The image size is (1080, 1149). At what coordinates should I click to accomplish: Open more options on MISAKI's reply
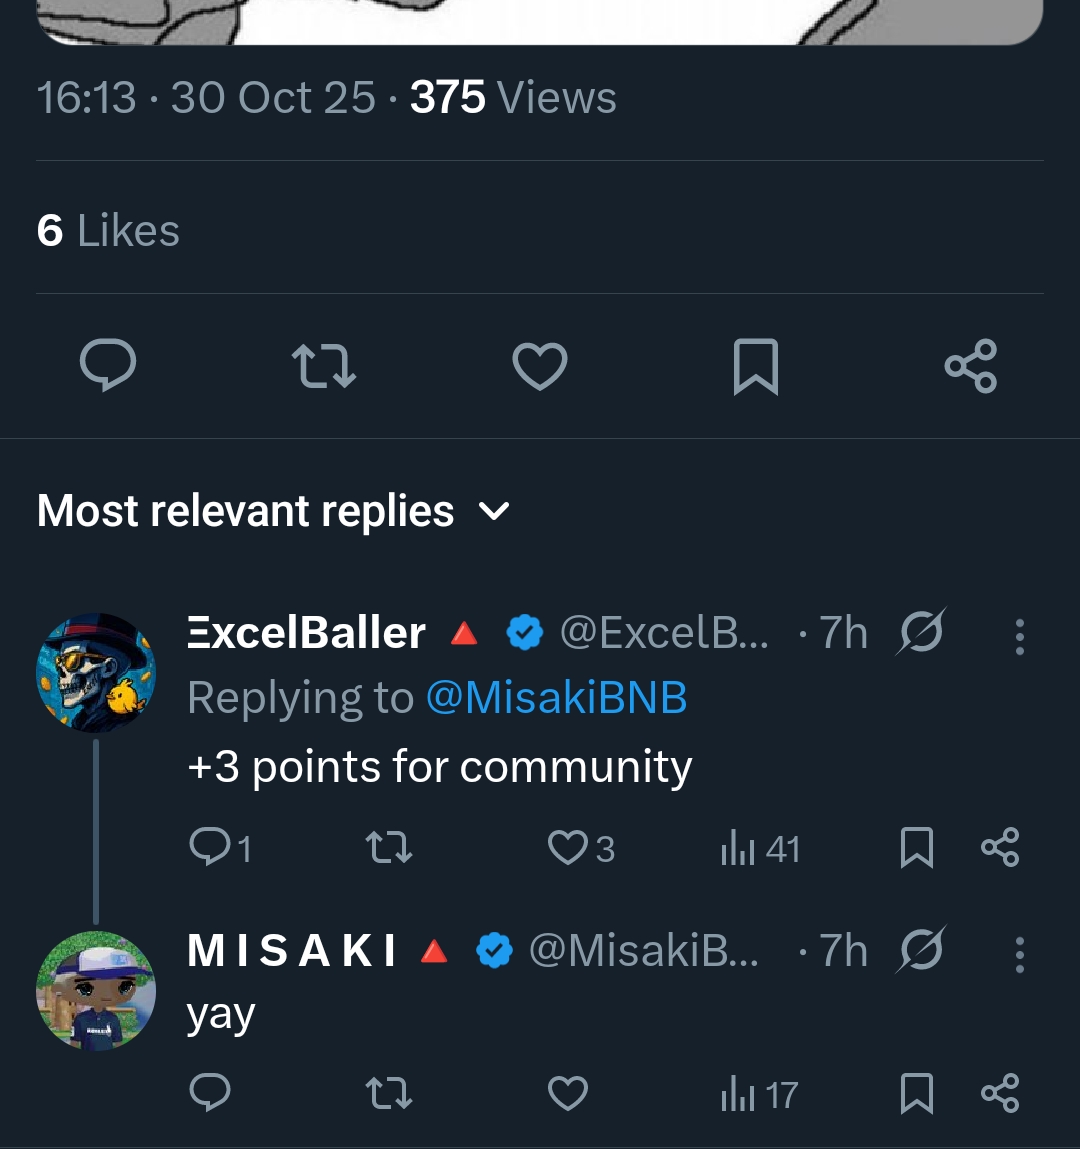coord(1019,954)
